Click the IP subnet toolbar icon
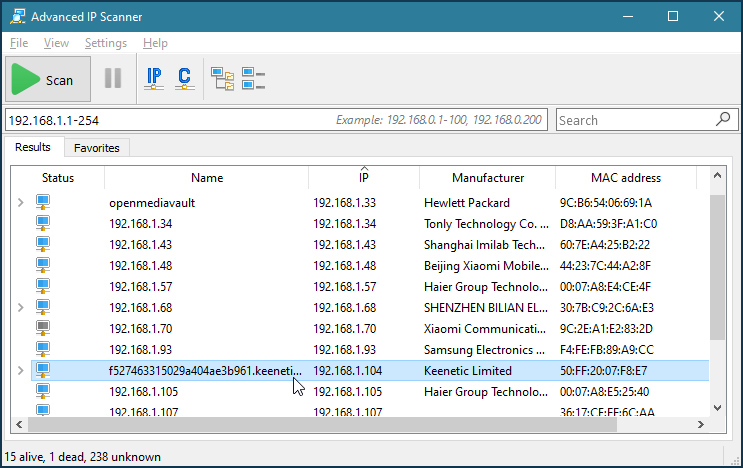 pos(154,79)
